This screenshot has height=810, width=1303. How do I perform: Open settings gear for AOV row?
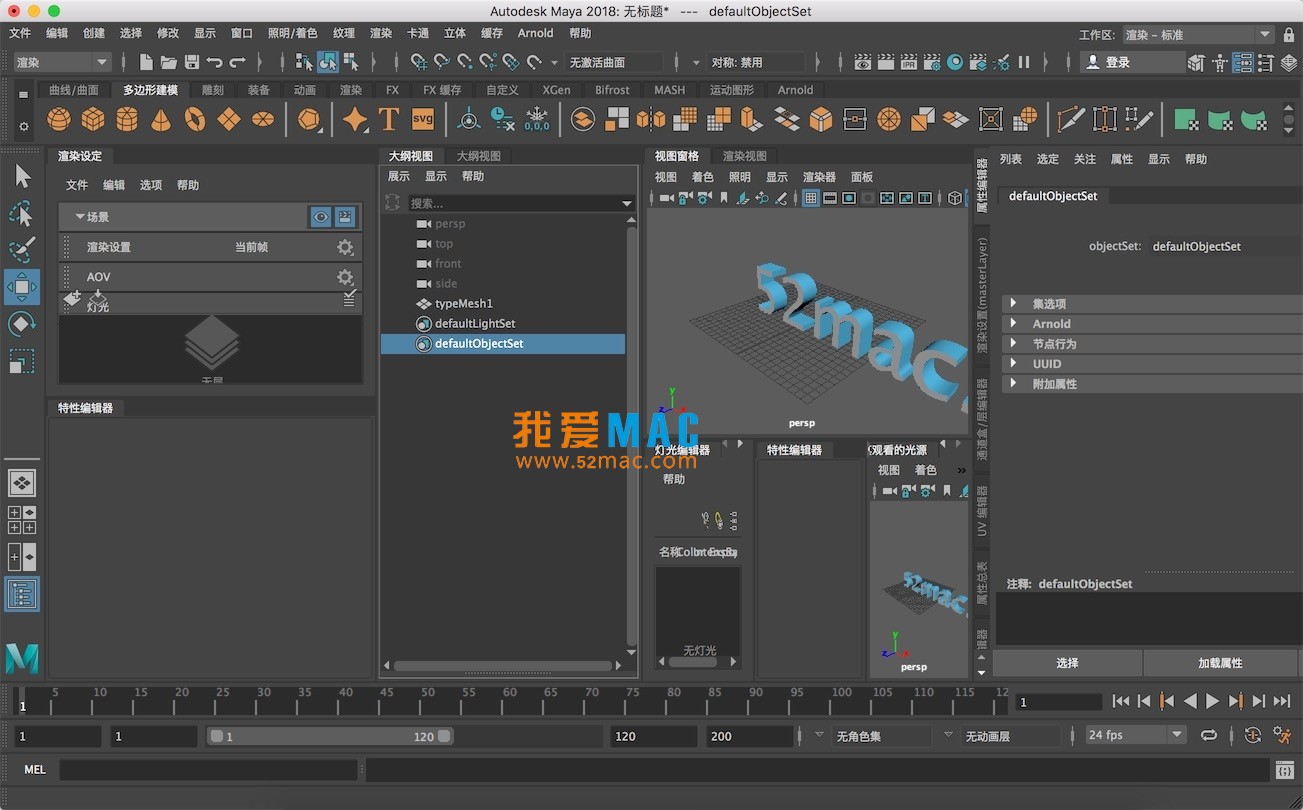[x=345, y=277]
